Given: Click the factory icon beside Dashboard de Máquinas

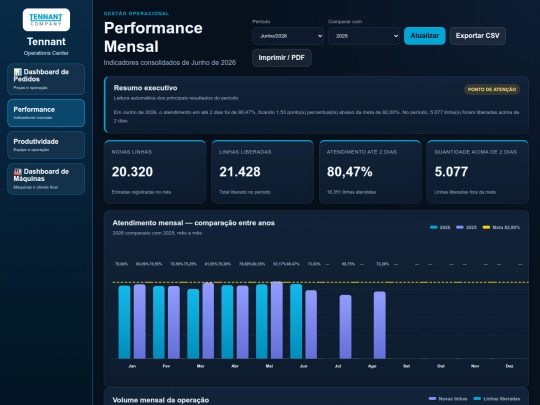Looking at the screenshot, I should [18, 172].
